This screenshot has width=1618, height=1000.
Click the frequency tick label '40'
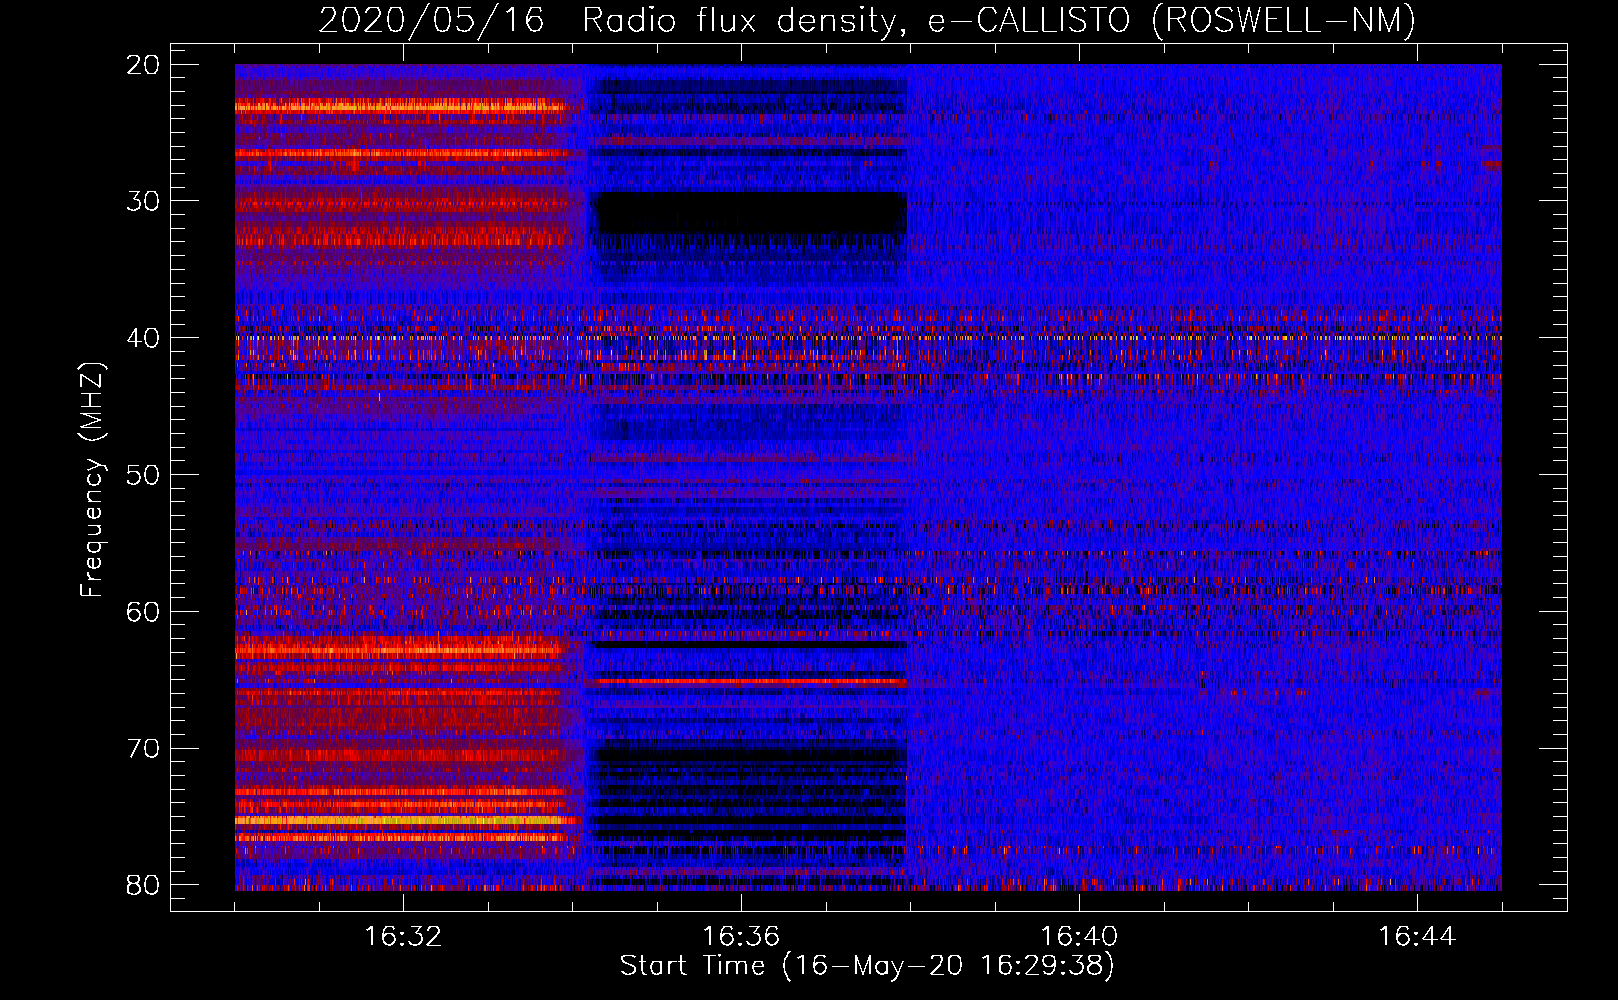[x=144, y=338]
